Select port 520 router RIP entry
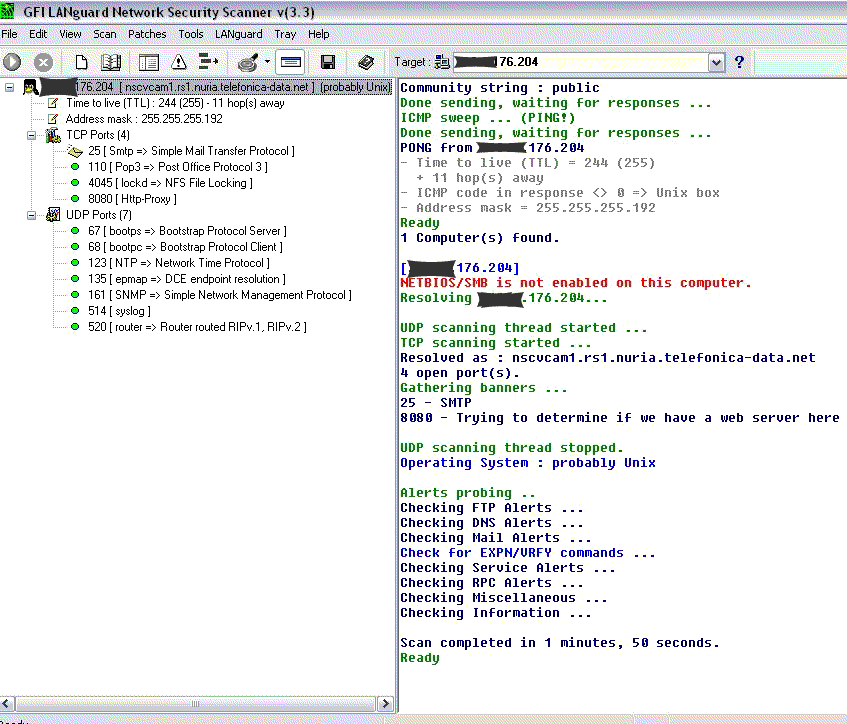This screenshot has width=847, height=724. click(x=197, y=327)
